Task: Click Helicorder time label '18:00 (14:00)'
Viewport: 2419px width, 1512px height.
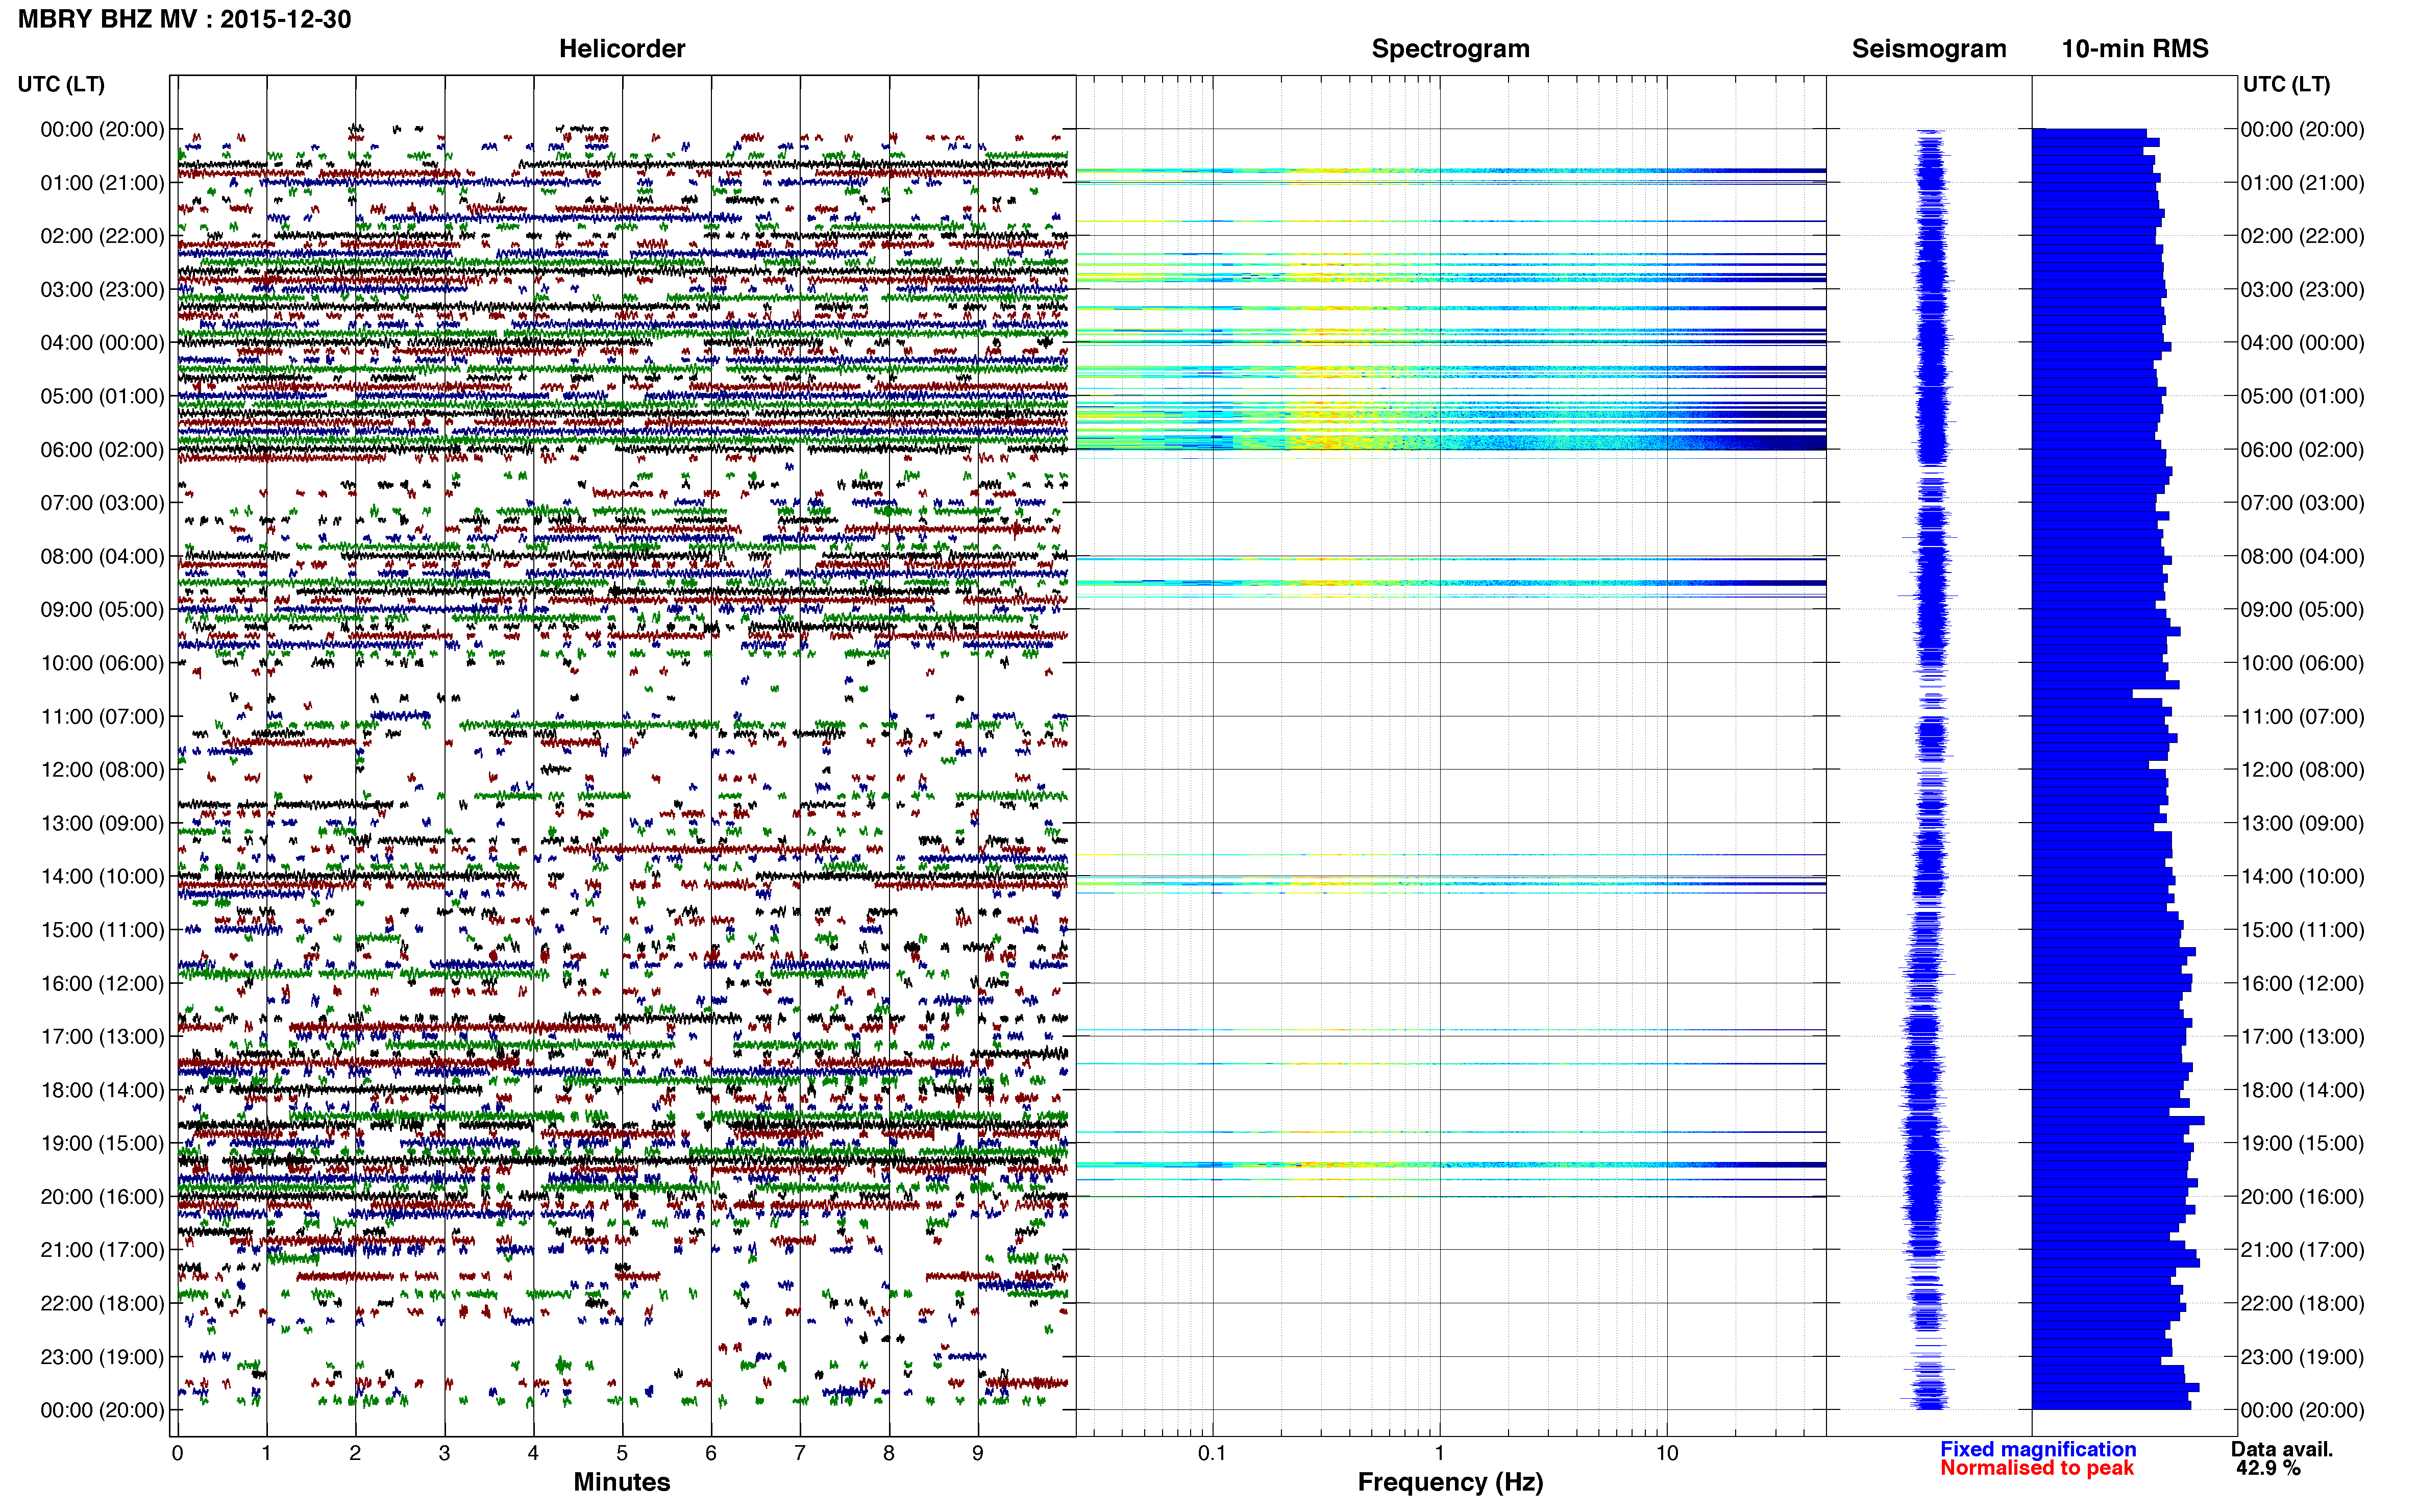Action: pyautogui.click(x=102, y=1090)
